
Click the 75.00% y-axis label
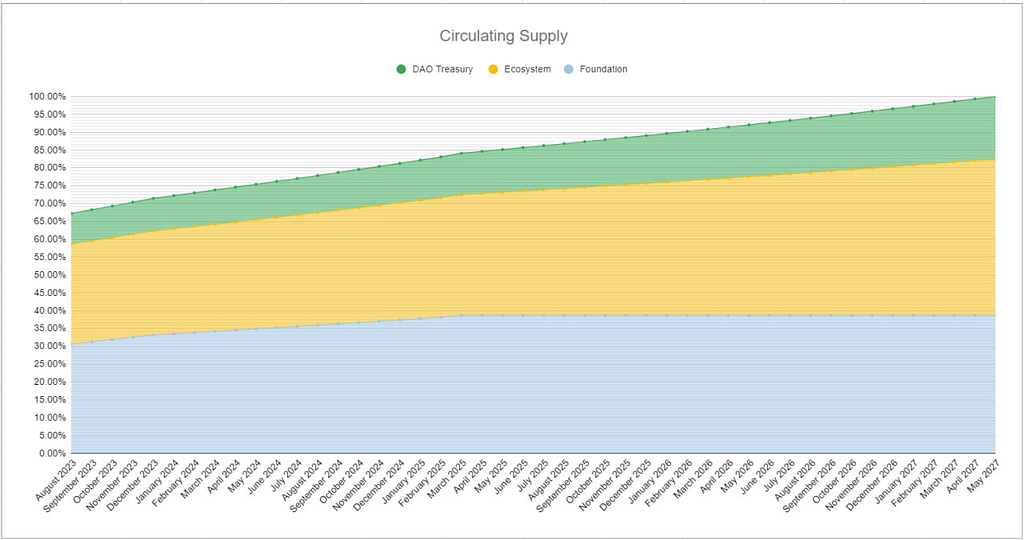tap(49, 185)
